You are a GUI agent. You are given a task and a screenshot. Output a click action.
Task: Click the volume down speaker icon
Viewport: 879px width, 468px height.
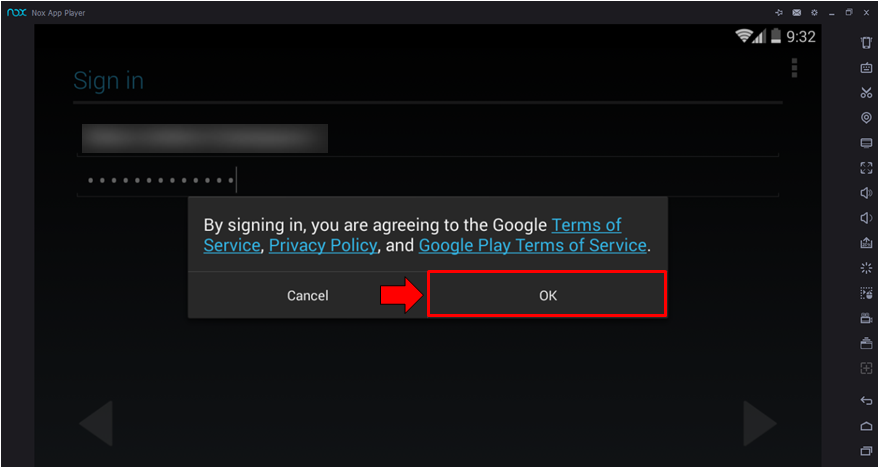tap(866, 218)
